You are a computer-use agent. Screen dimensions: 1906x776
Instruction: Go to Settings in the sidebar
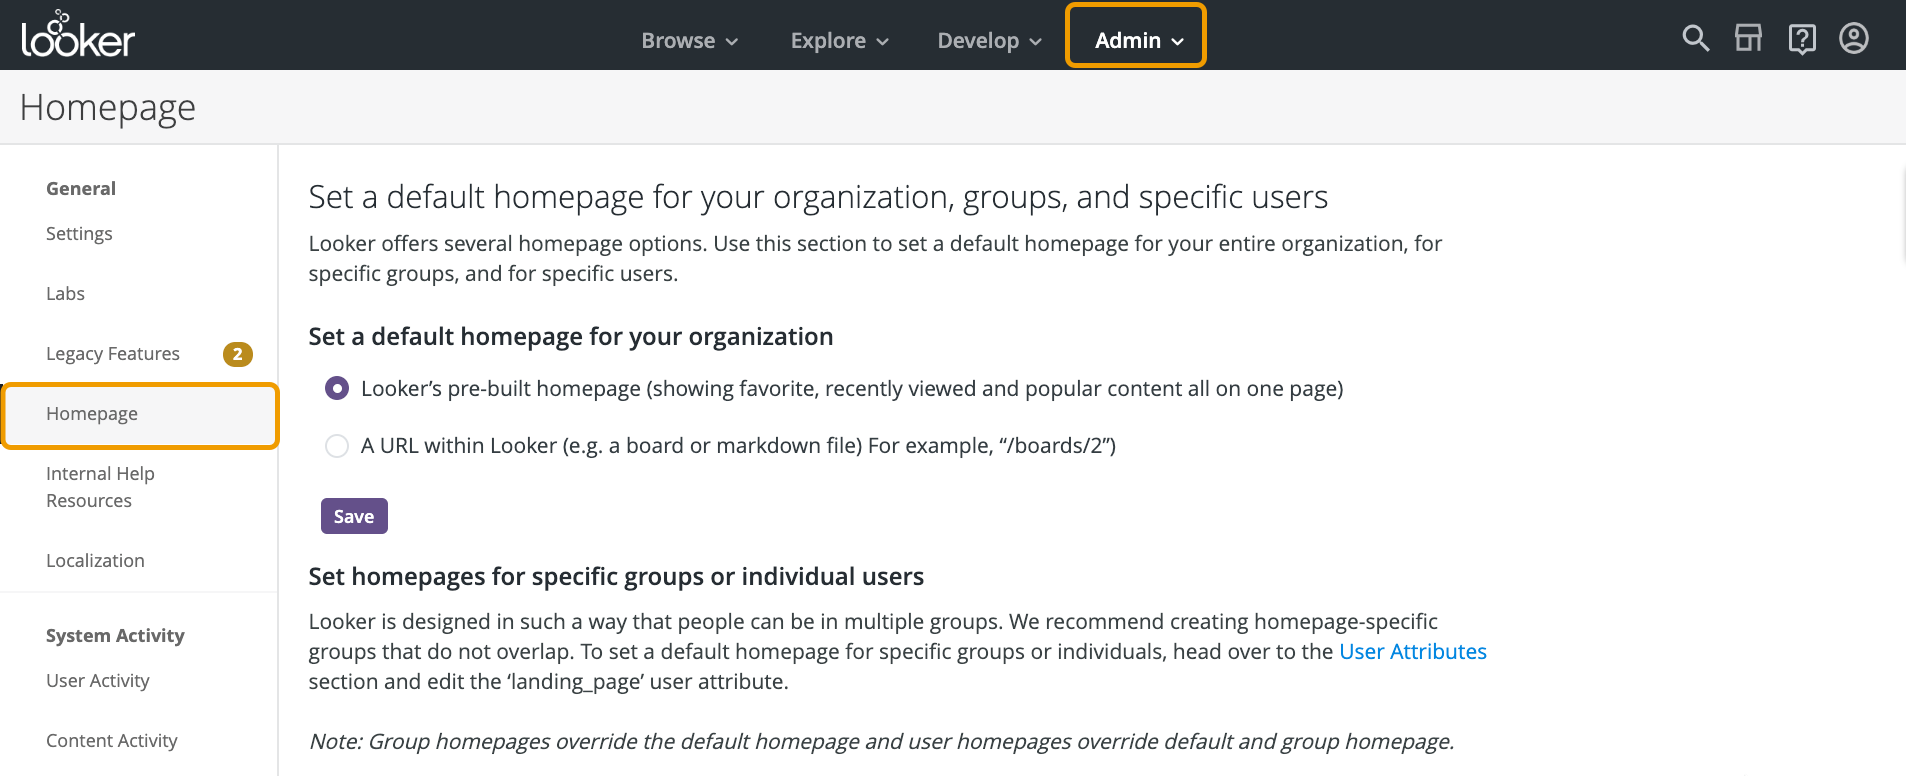[79, 234]
